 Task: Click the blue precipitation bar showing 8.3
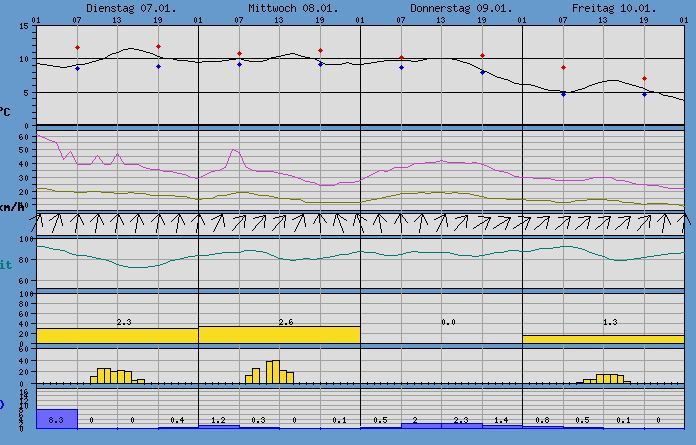(x=56, y=419)
